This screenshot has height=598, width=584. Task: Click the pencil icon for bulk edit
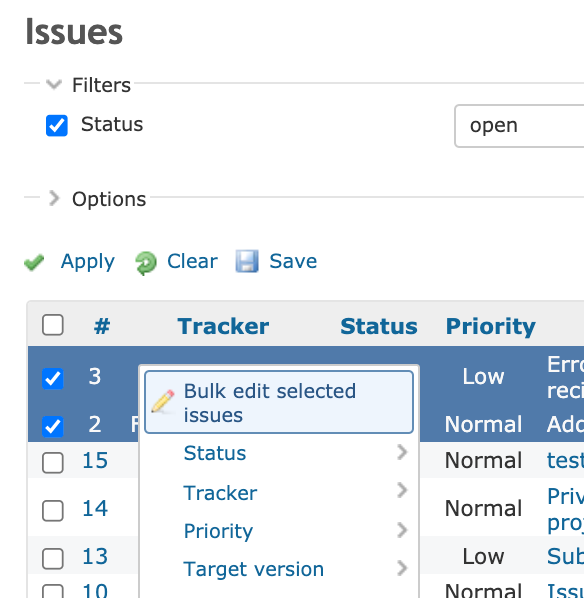(x=163, y=401)
